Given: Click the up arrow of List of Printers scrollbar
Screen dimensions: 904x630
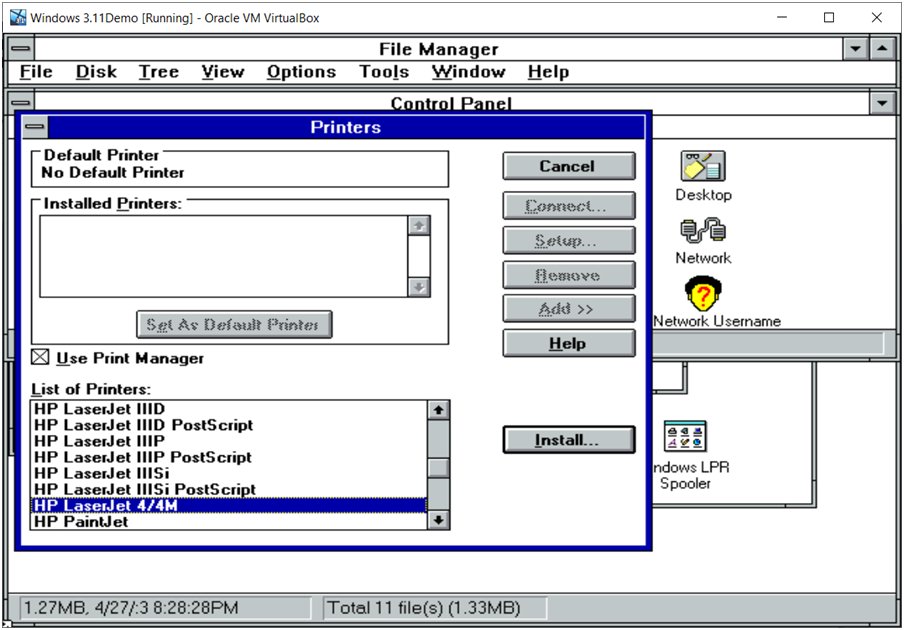Looking at the screenshot, I should click(439, 410).
